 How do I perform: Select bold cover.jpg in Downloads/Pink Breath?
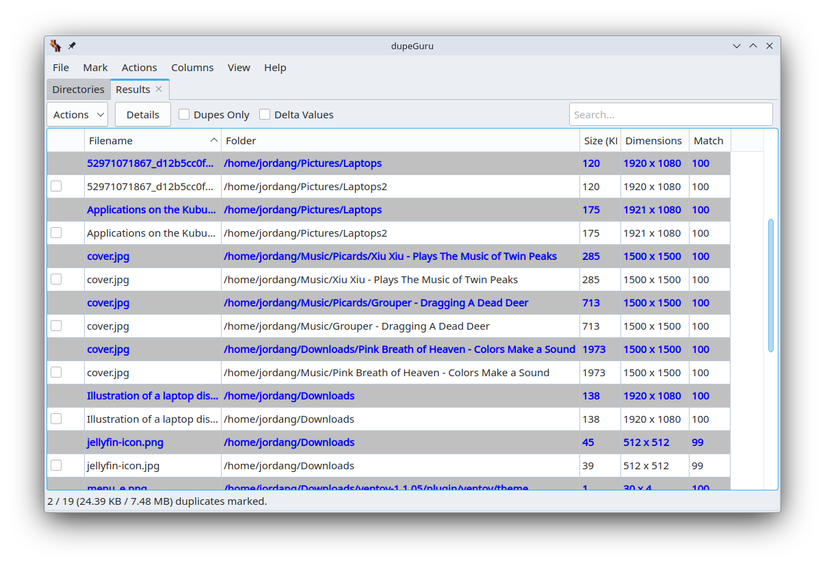coord(388,349)
